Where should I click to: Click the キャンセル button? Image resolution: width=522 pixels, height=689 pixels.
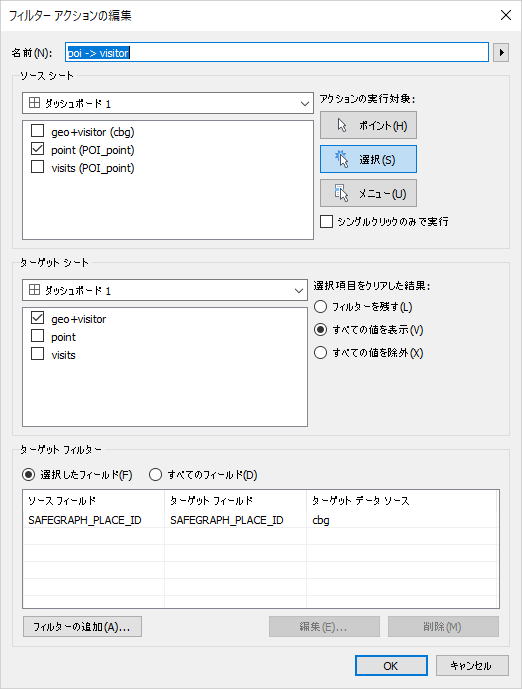click(472, 666)
